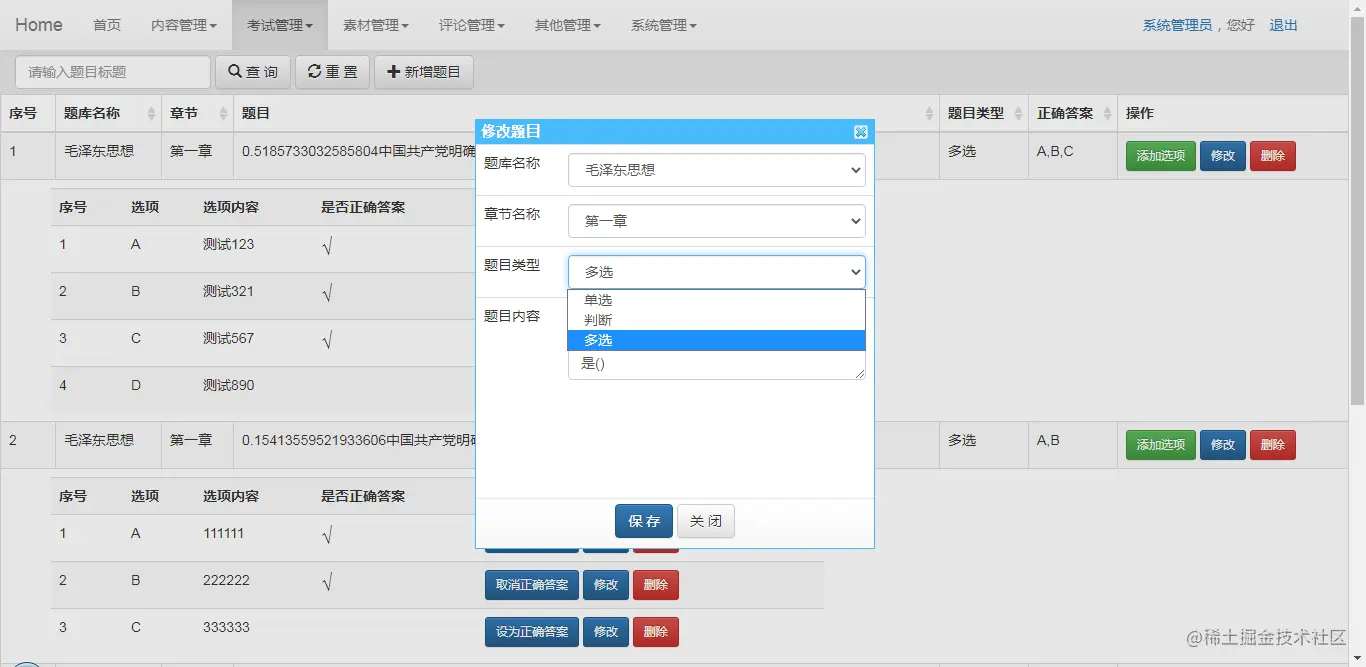Sort by 题目 column arrows
This screenshot has height=667, width=1366.
[929, 114]
